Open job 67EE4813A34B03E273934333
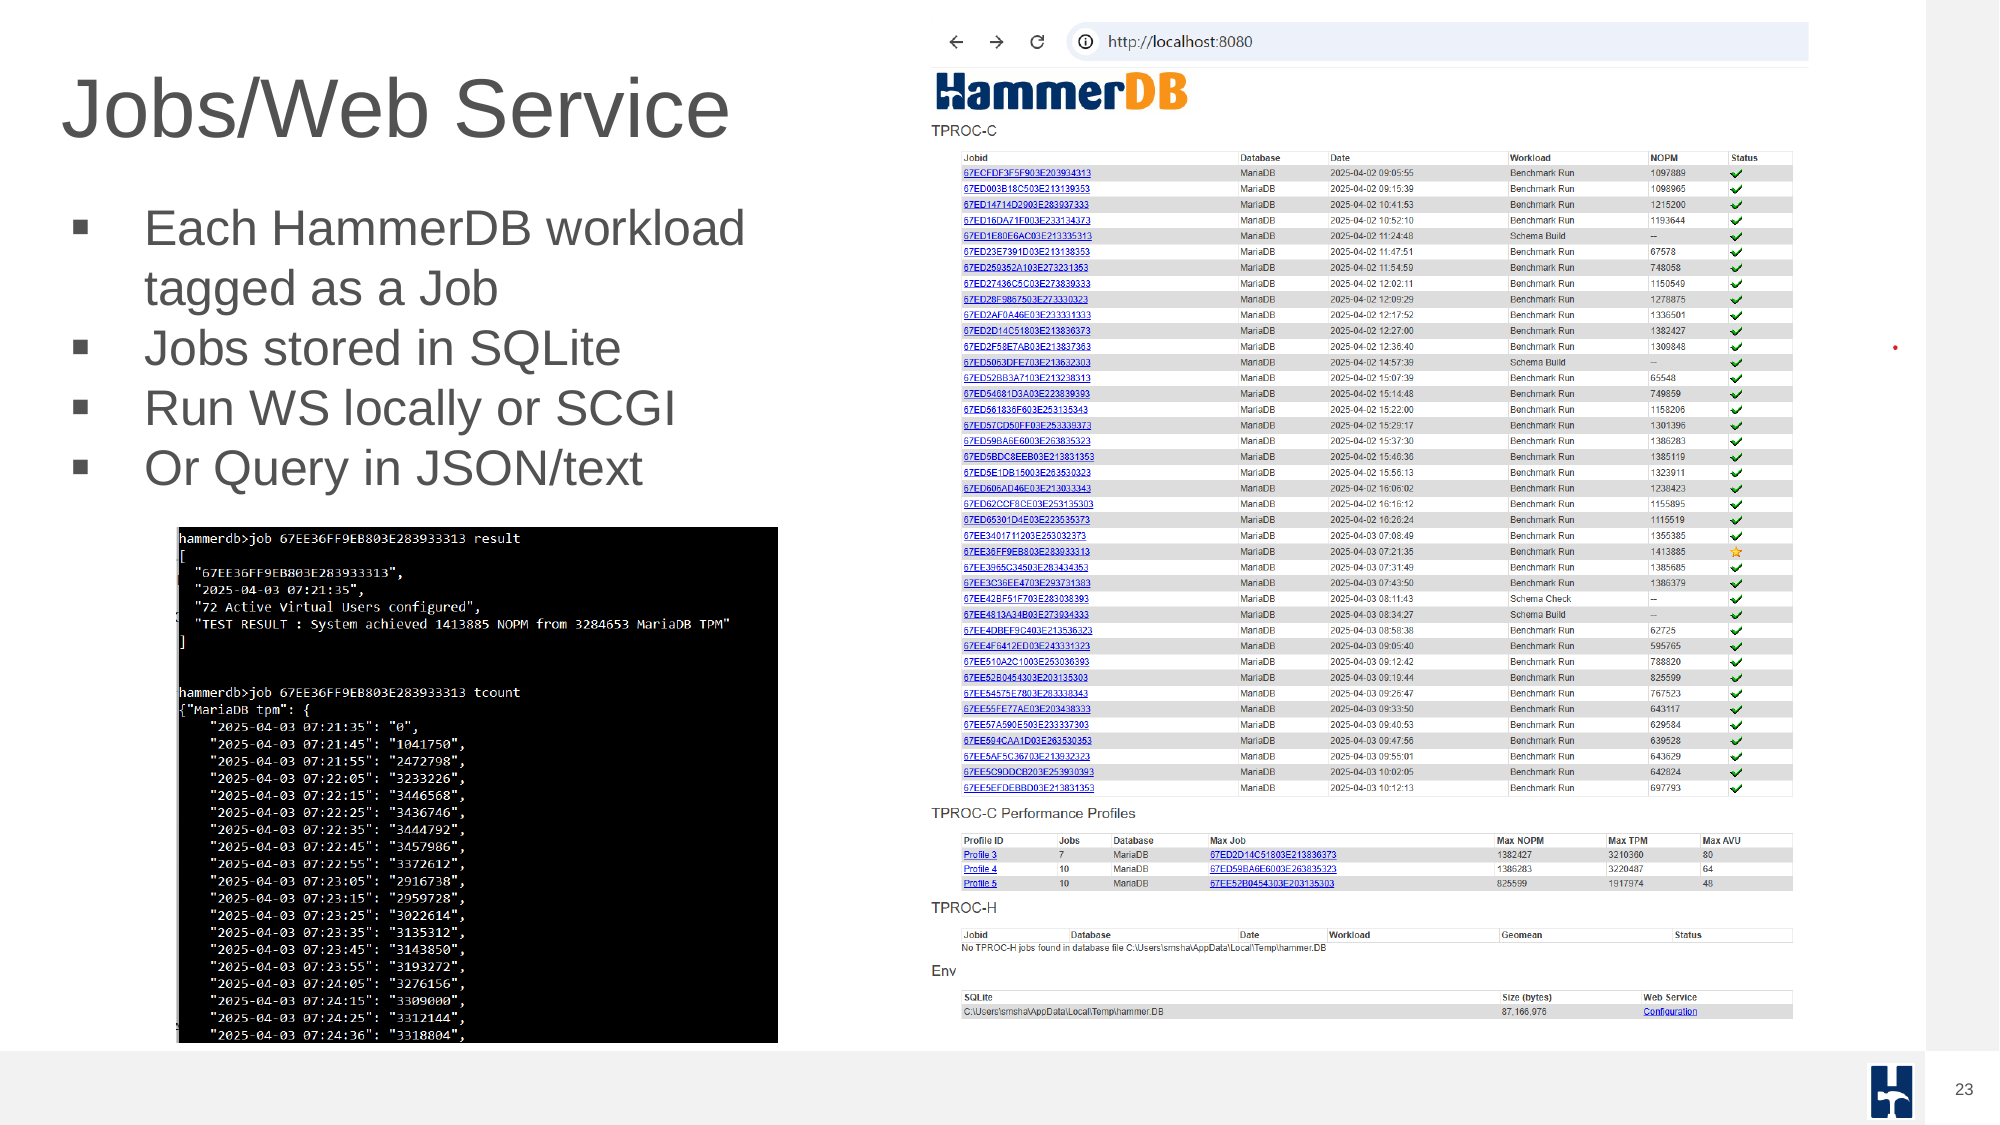Image resolution: width=2000 pixels, height=1125 pixels. [x=1026, y=615]
